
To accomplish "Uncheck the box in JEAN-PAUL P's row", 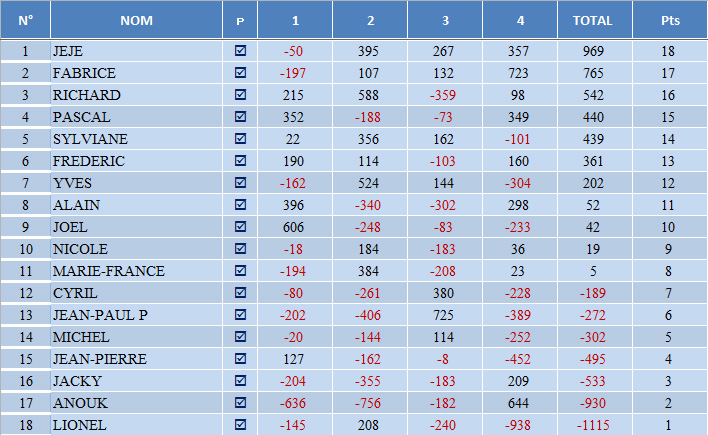I will pyautogui.click(x=240, y=314).
